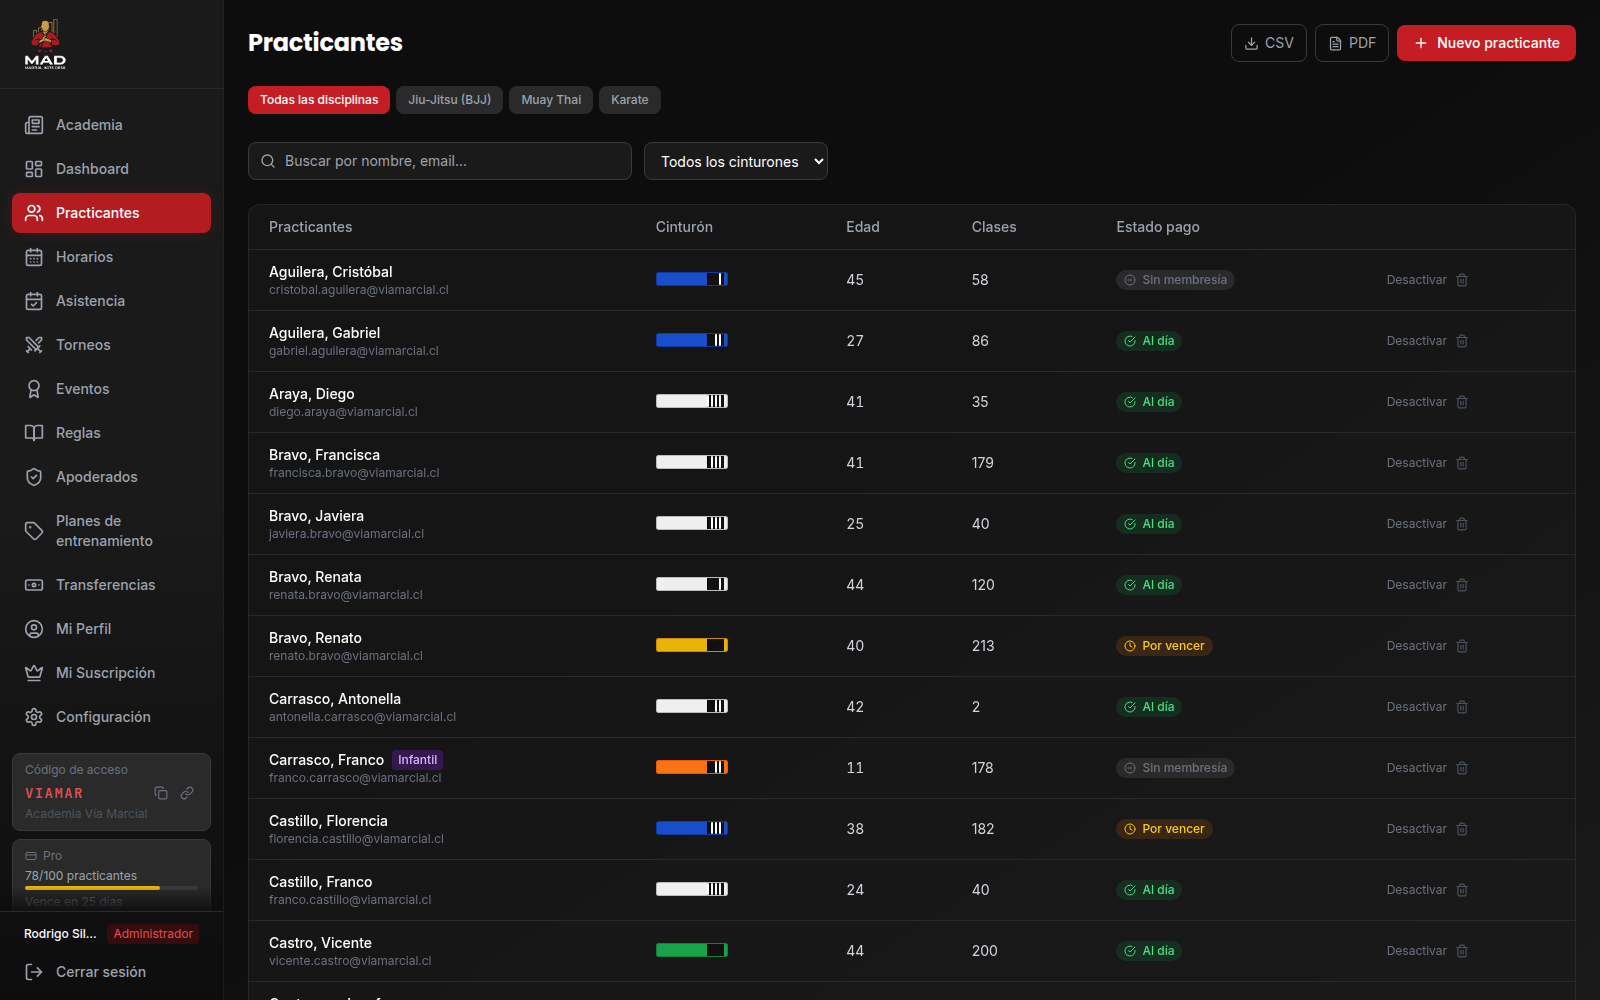Open Eventos from sidebar
Image resolution: width=1600 pixels, height=1000 pixels.
(x=111, y=389)
